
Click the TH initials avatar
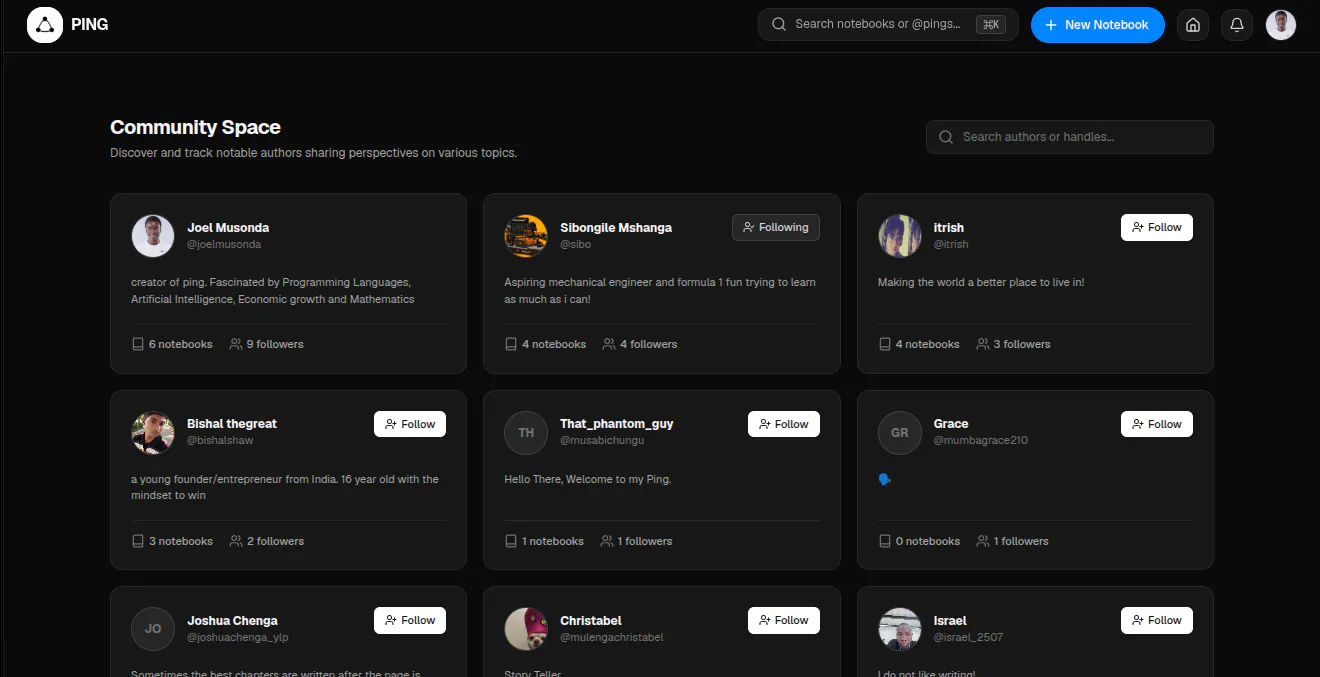click(x=526, y=432)
